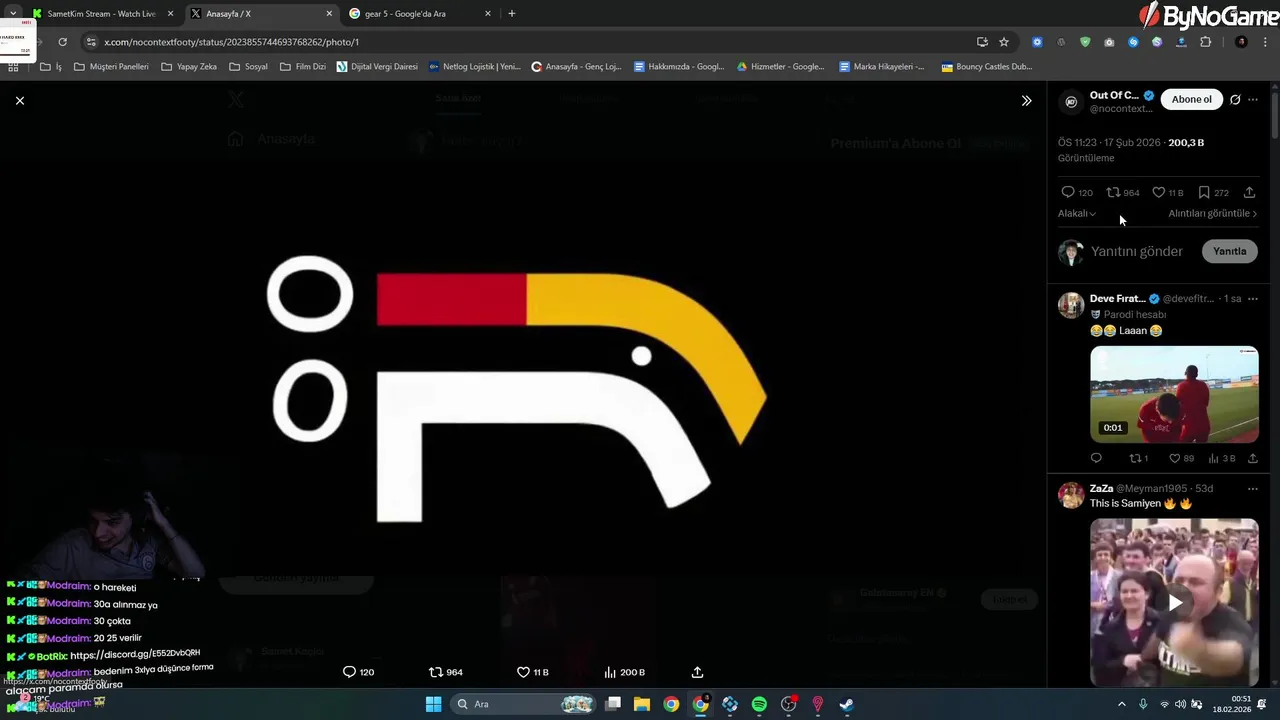The height and width of the screenshot is (720, 1280).
Task: Open the camera screenshot extension icon
Action: [x=1109, y=42]
